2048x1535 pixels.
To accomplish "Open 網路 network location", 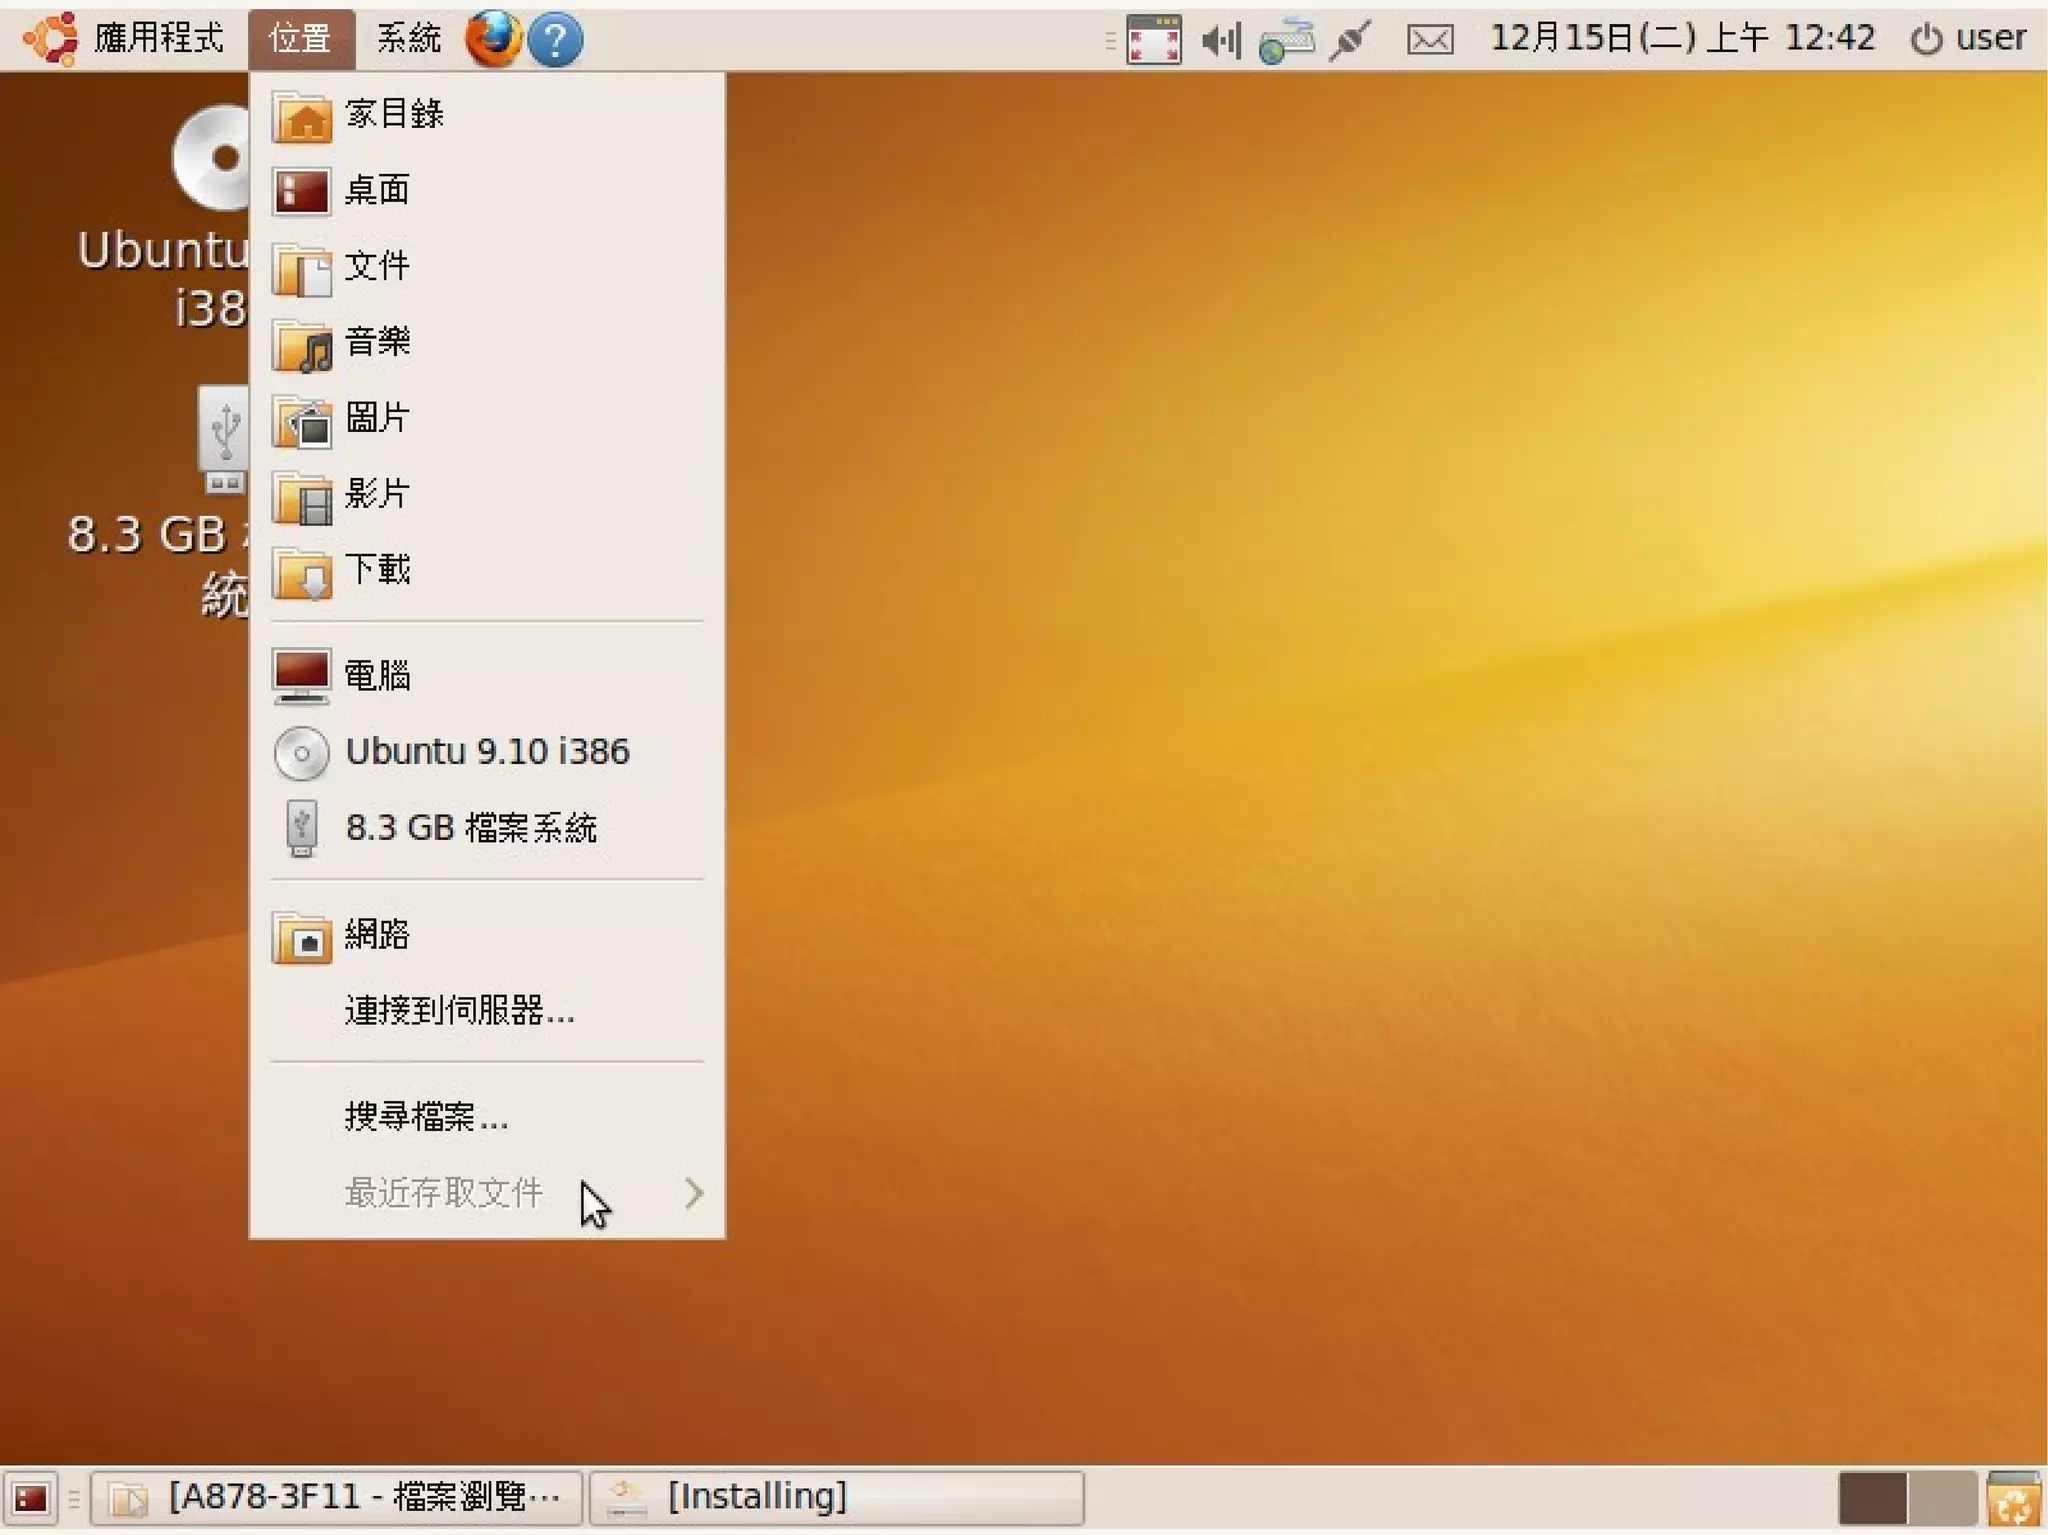I will [x=487, y=935].
